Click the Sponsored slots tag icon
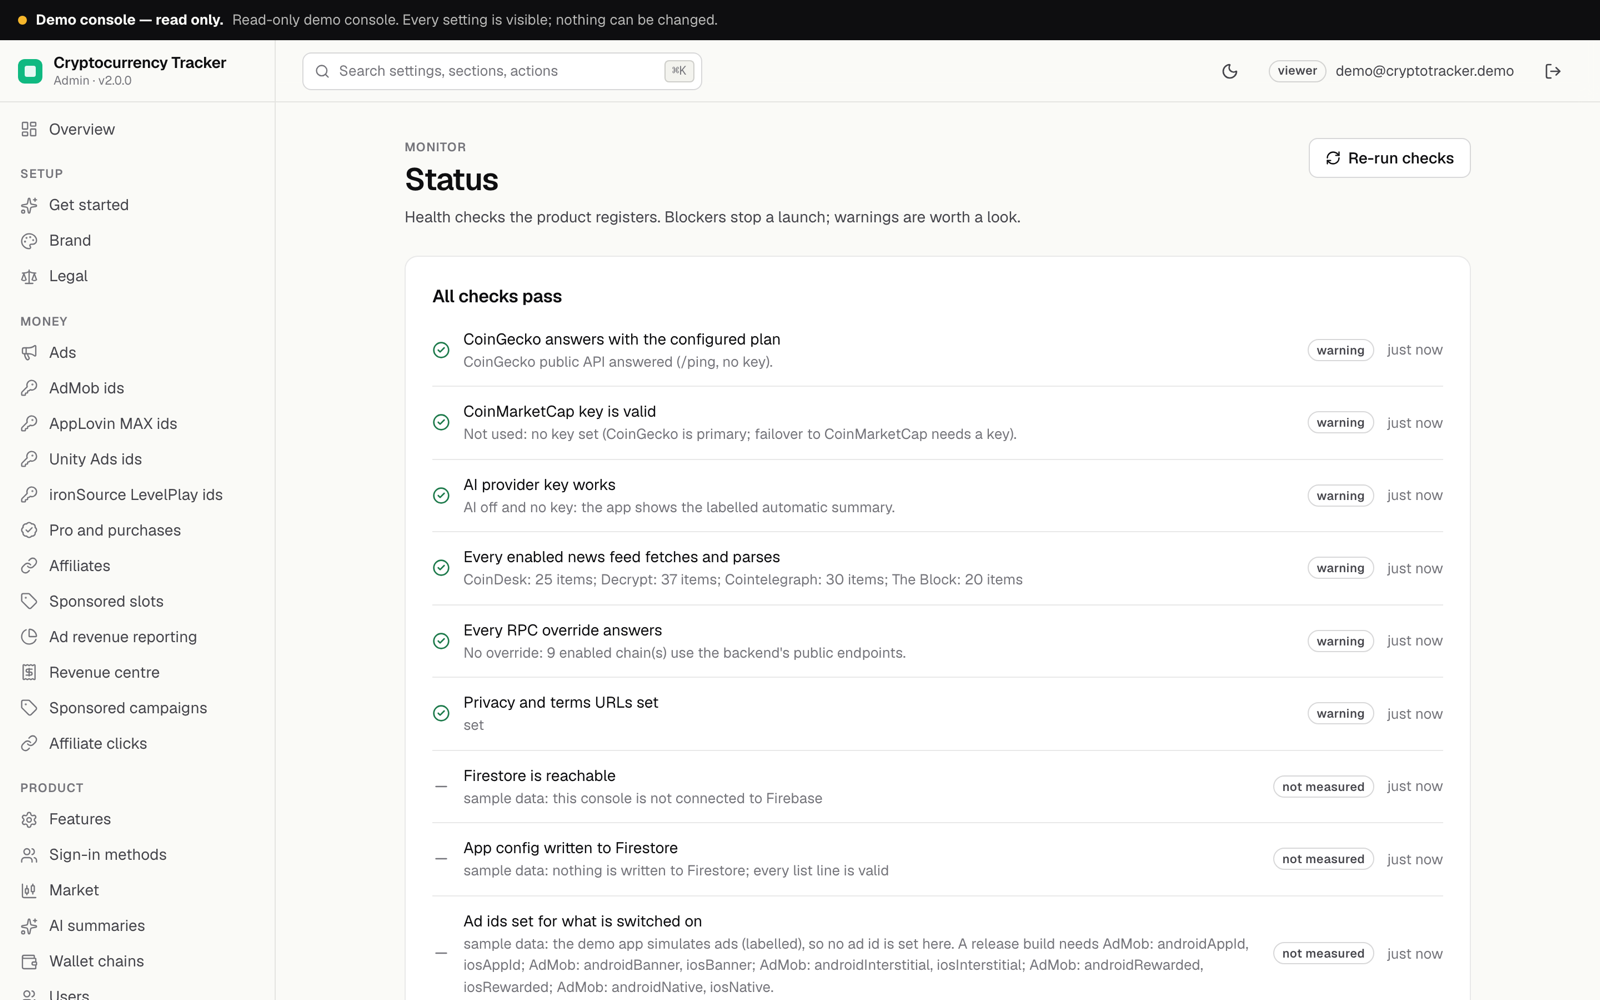 tap(29, 601)
